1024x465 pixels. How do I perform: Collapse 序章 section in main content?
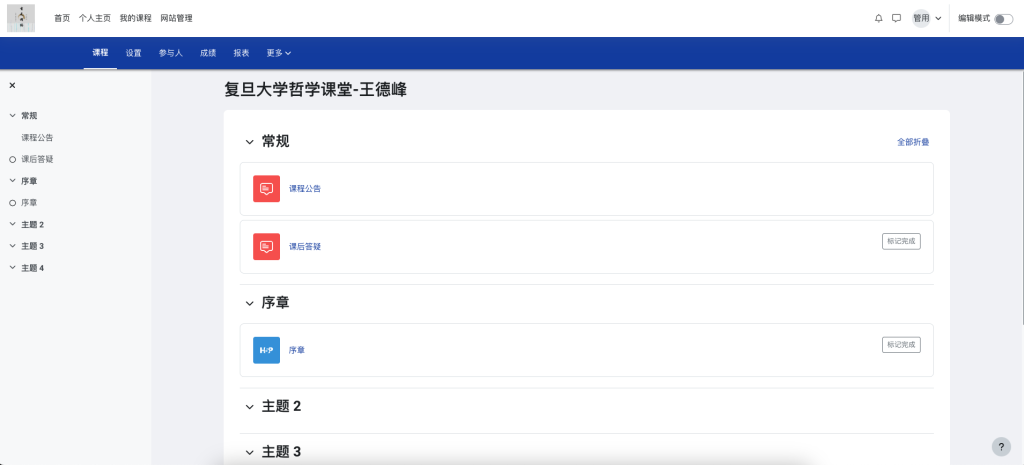tap(249, 303)
